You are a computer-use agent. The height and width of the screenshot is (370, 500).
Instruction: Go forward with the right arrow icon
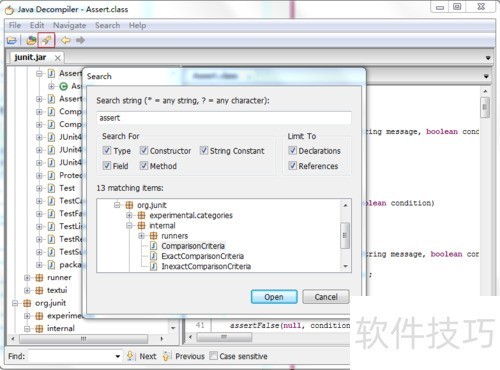tap(80, 40)
